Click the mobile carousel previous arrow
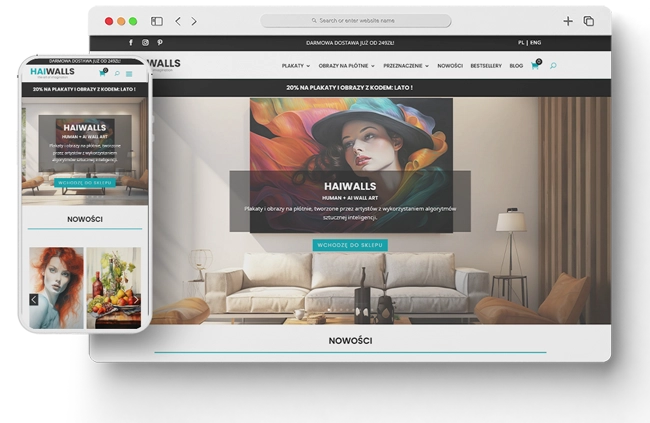 click(34, 299)
